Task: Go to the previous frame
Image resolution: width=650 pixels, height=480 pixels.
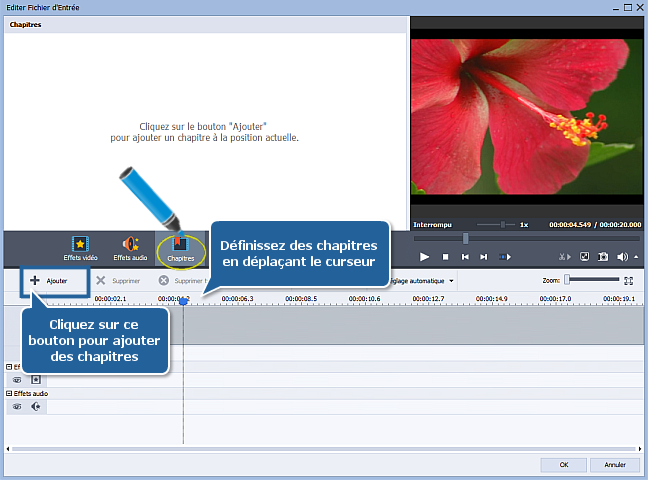Action: pos(465,257)
